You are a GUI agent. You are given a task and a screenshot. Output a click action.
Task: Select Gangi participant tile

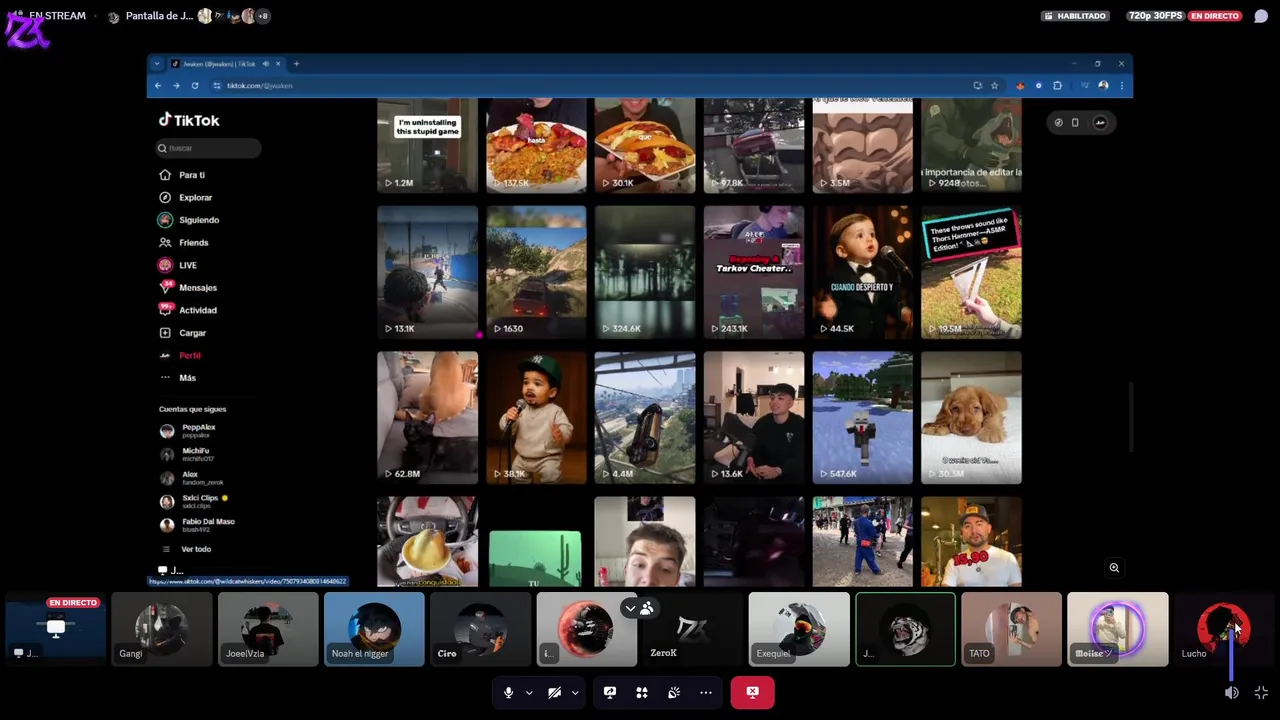[x=162, y=629]
